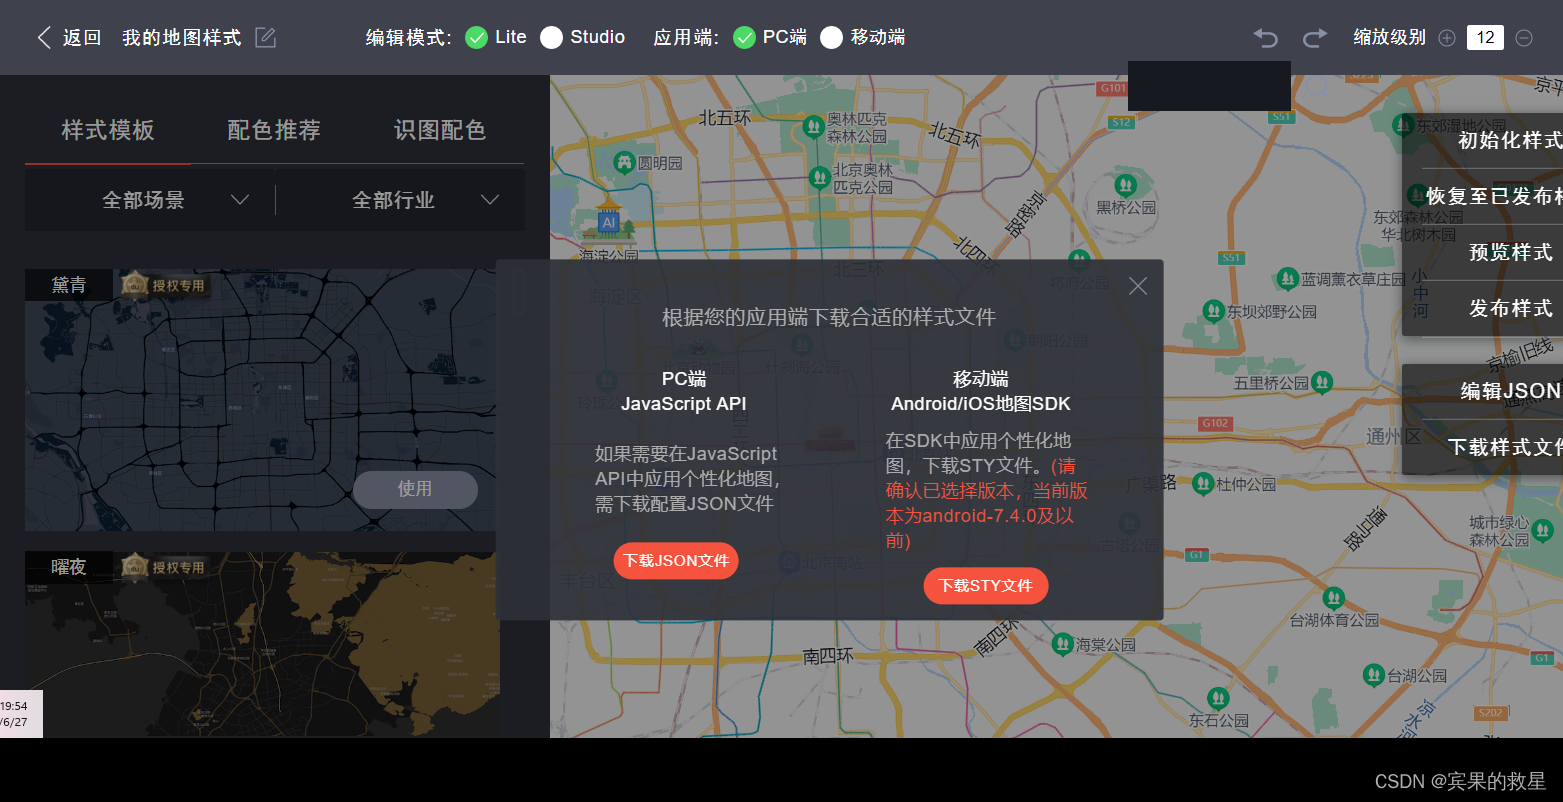This screenshot has height=802, width=1563.
Task: Click 发布样式 in the right panel
Action: (x=1510, y=308)
